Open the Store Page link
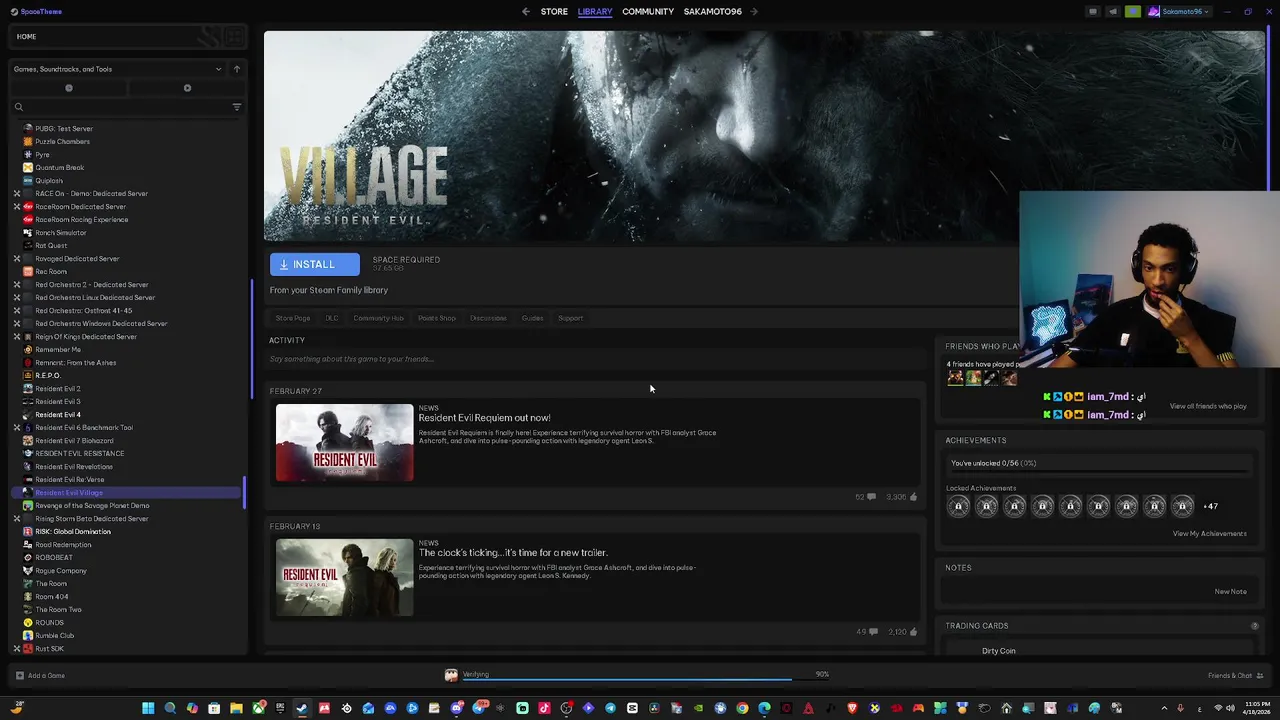Image resolution: width=1280 pixels, height=720 pixels. [293, 318]
